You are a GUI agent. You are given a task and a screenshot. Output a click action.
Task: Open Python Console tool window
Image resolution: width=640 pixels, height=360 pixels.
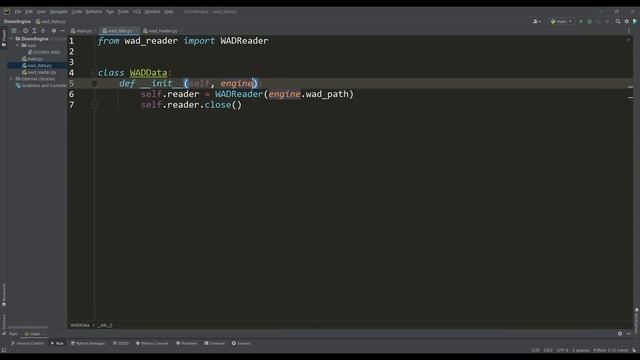[152, 344]
